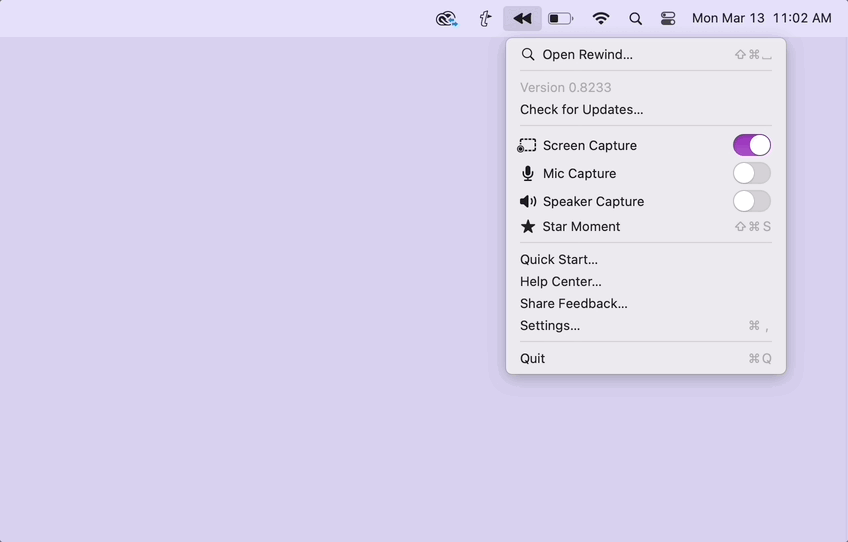Open Spotlight search in the menu bar
Image resolution: width=848 pixels, height=542 pixels.
click(635, 19)
